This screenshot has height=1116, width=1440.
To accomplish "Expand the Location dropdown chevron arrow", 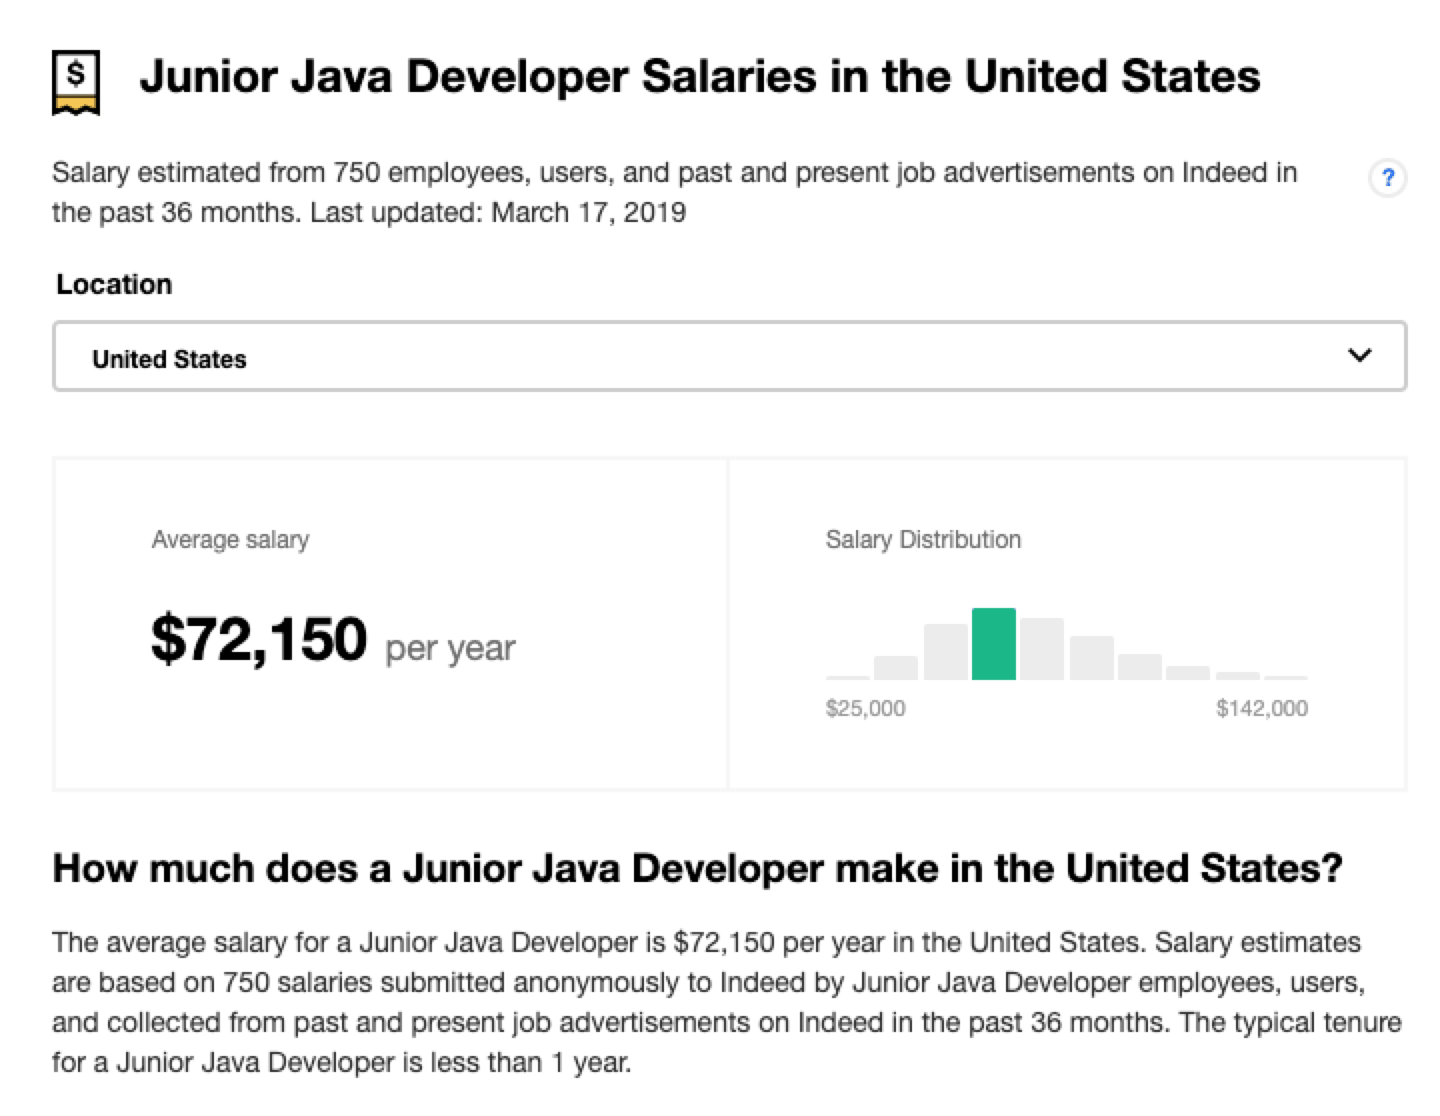I will [x=1359, y=355].
